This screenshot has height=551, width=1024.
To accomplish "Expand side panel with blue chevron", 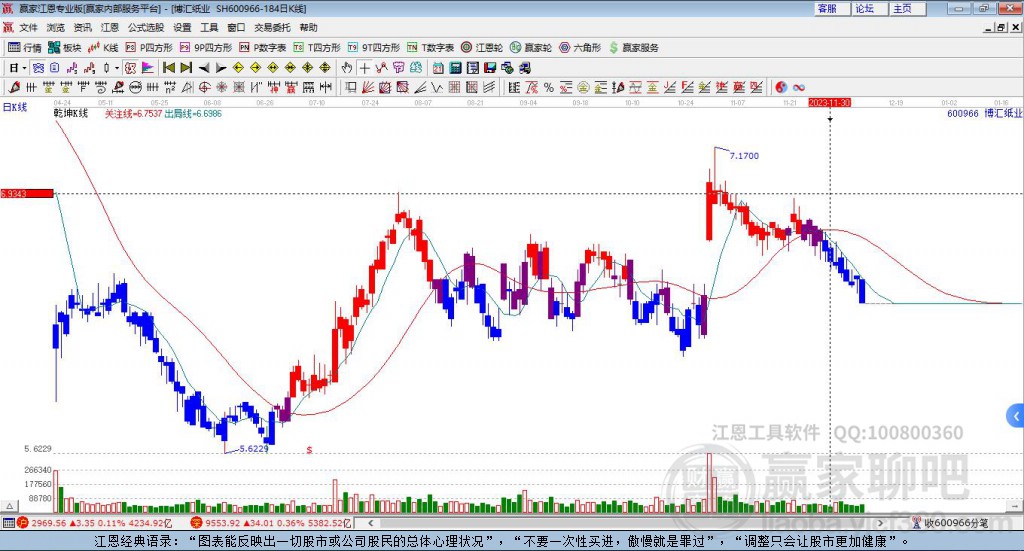I will tap(1016, 416).
